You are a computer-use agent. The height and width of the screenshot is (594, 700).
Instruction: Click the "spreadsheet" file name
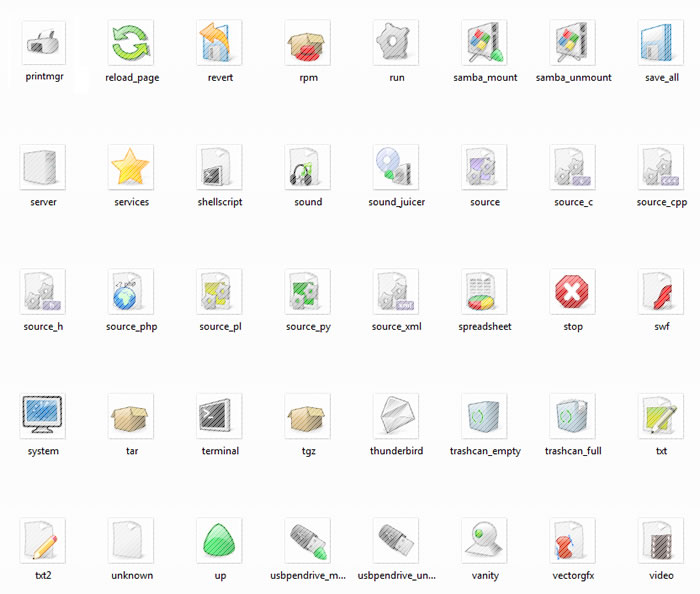tap(485, 327)
